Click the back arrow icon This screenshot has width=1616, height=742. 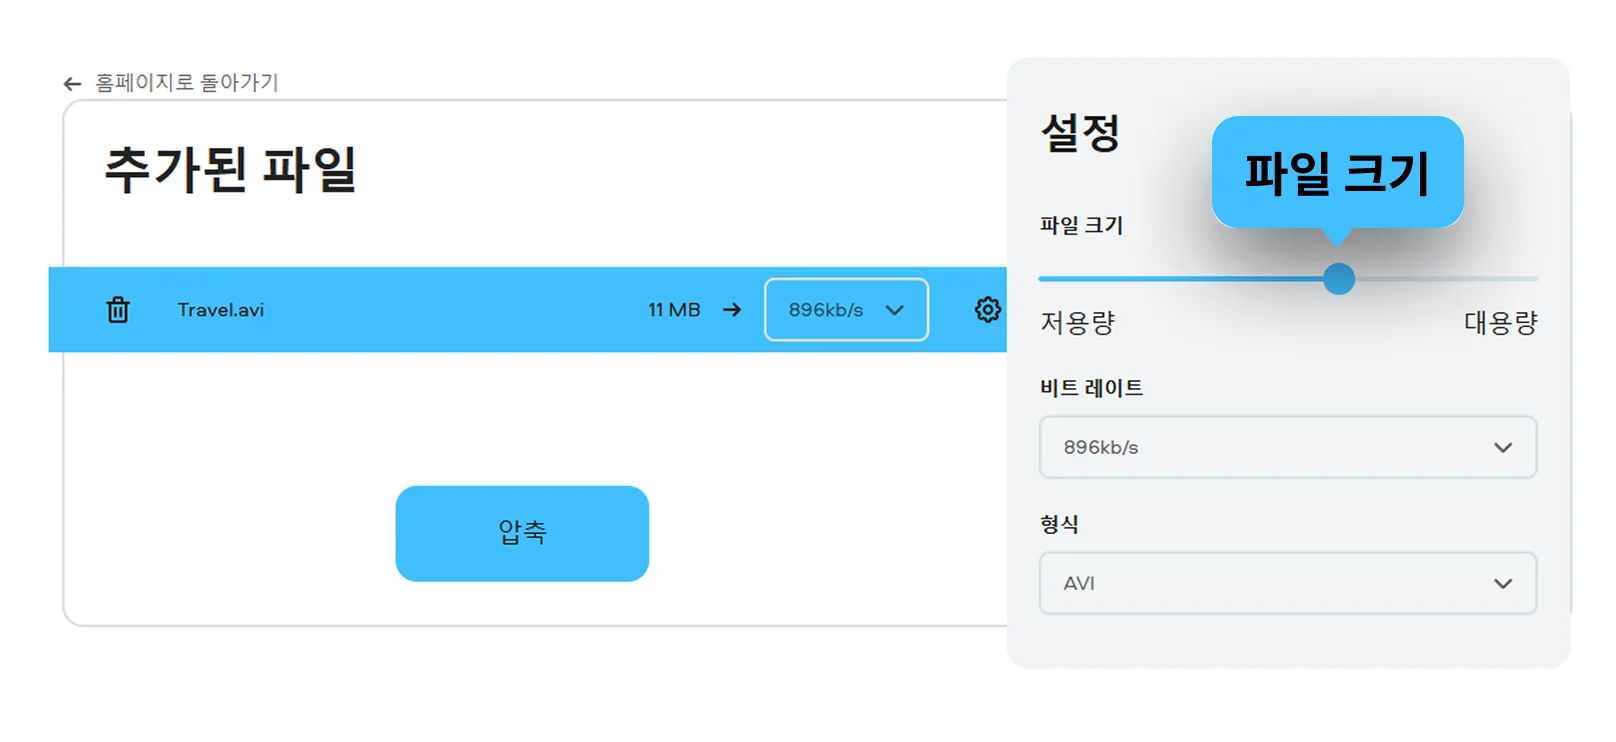coord(72,84)
